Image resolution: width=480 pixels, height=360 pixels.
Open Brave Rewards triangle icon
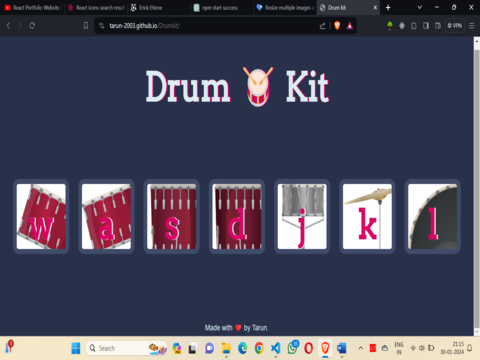pyautogui.click(x=350, y=26)
